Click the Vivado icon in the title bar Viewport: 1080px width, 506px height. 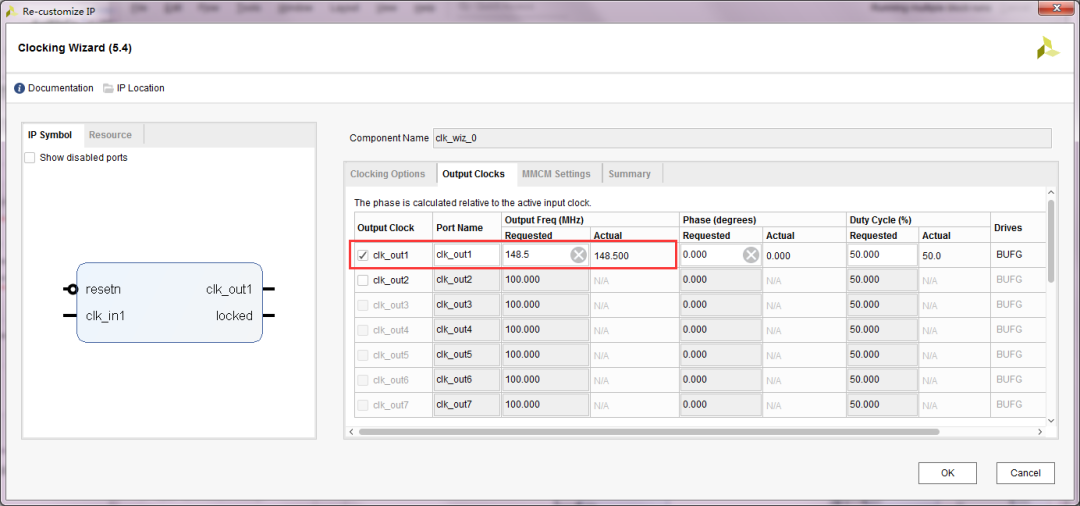point(11,10)
